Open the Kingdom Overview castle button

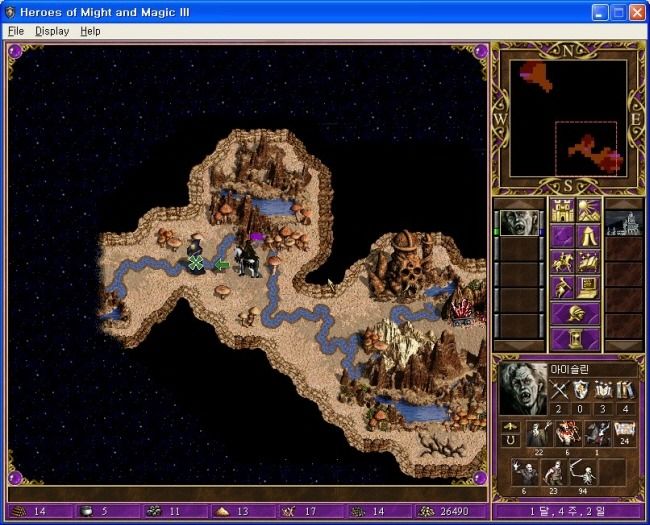[x=562, y=211]
